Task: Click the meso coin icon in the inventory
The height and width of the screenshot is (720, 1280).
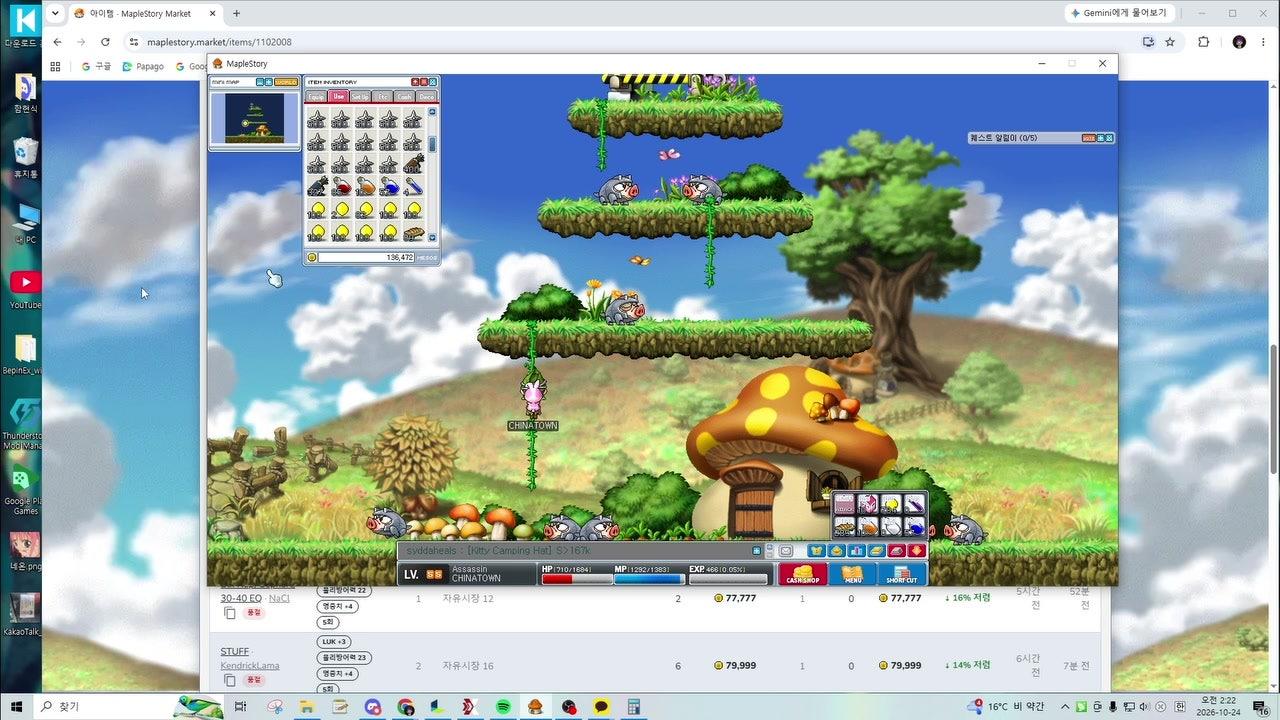Action: (x=312, y=257)
